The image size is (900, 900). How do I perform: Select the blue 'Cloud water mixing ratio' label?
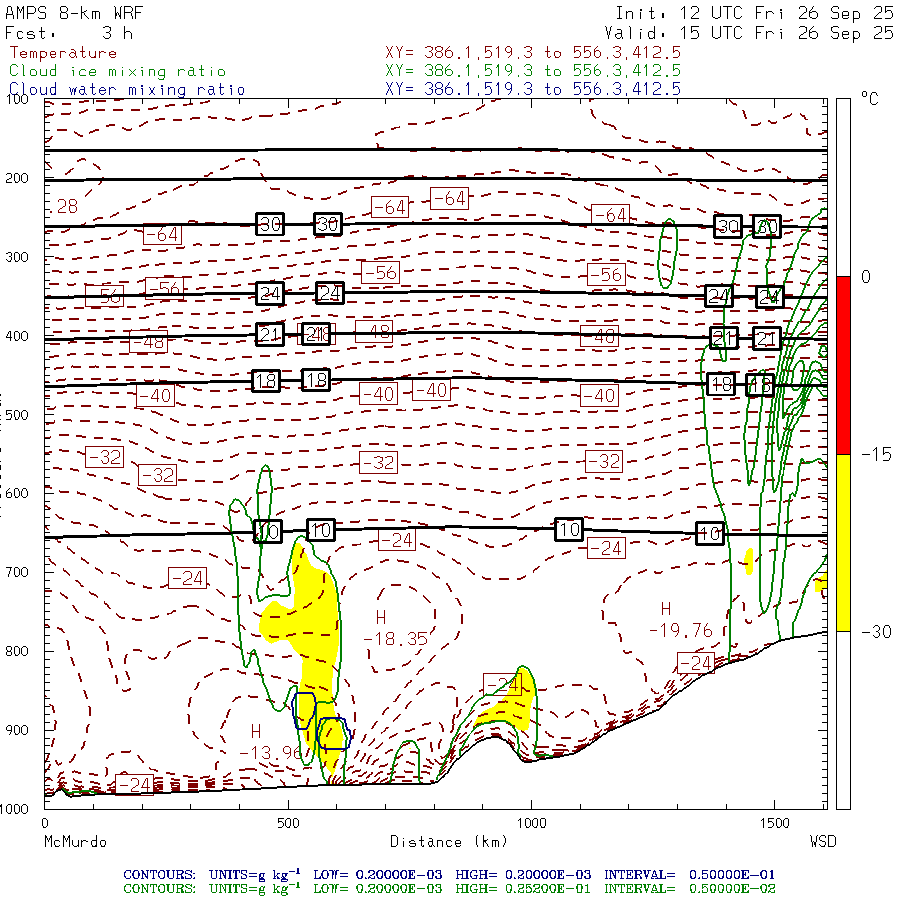(127, 90)
